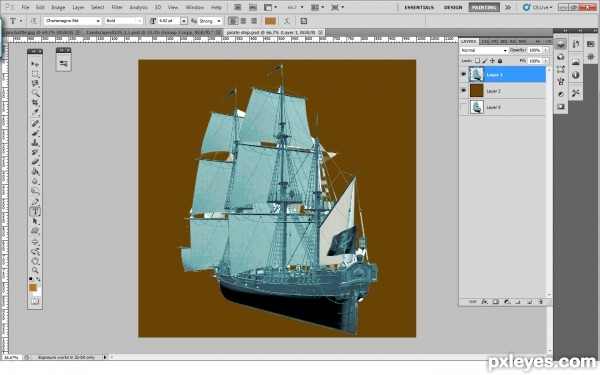Expand more workspaces chevron
This screenshot has width=600, height=375.
click(x=508, y=7)
